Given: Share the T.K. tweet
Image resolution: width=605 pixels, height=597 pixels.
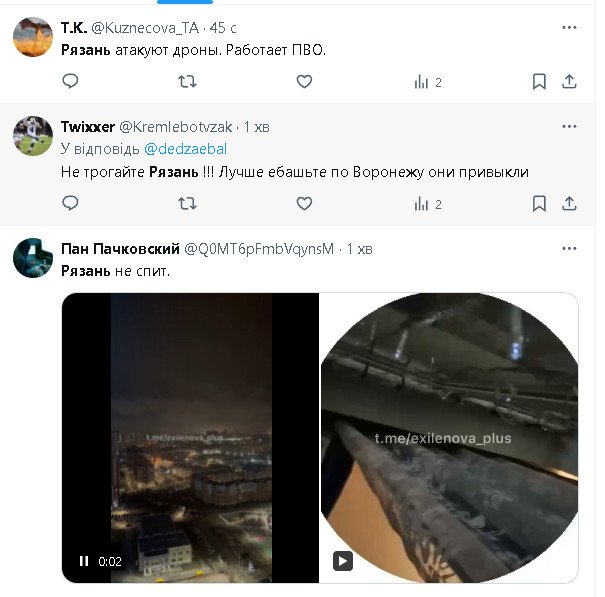Looking at the screenshot, I should (569, 82).
